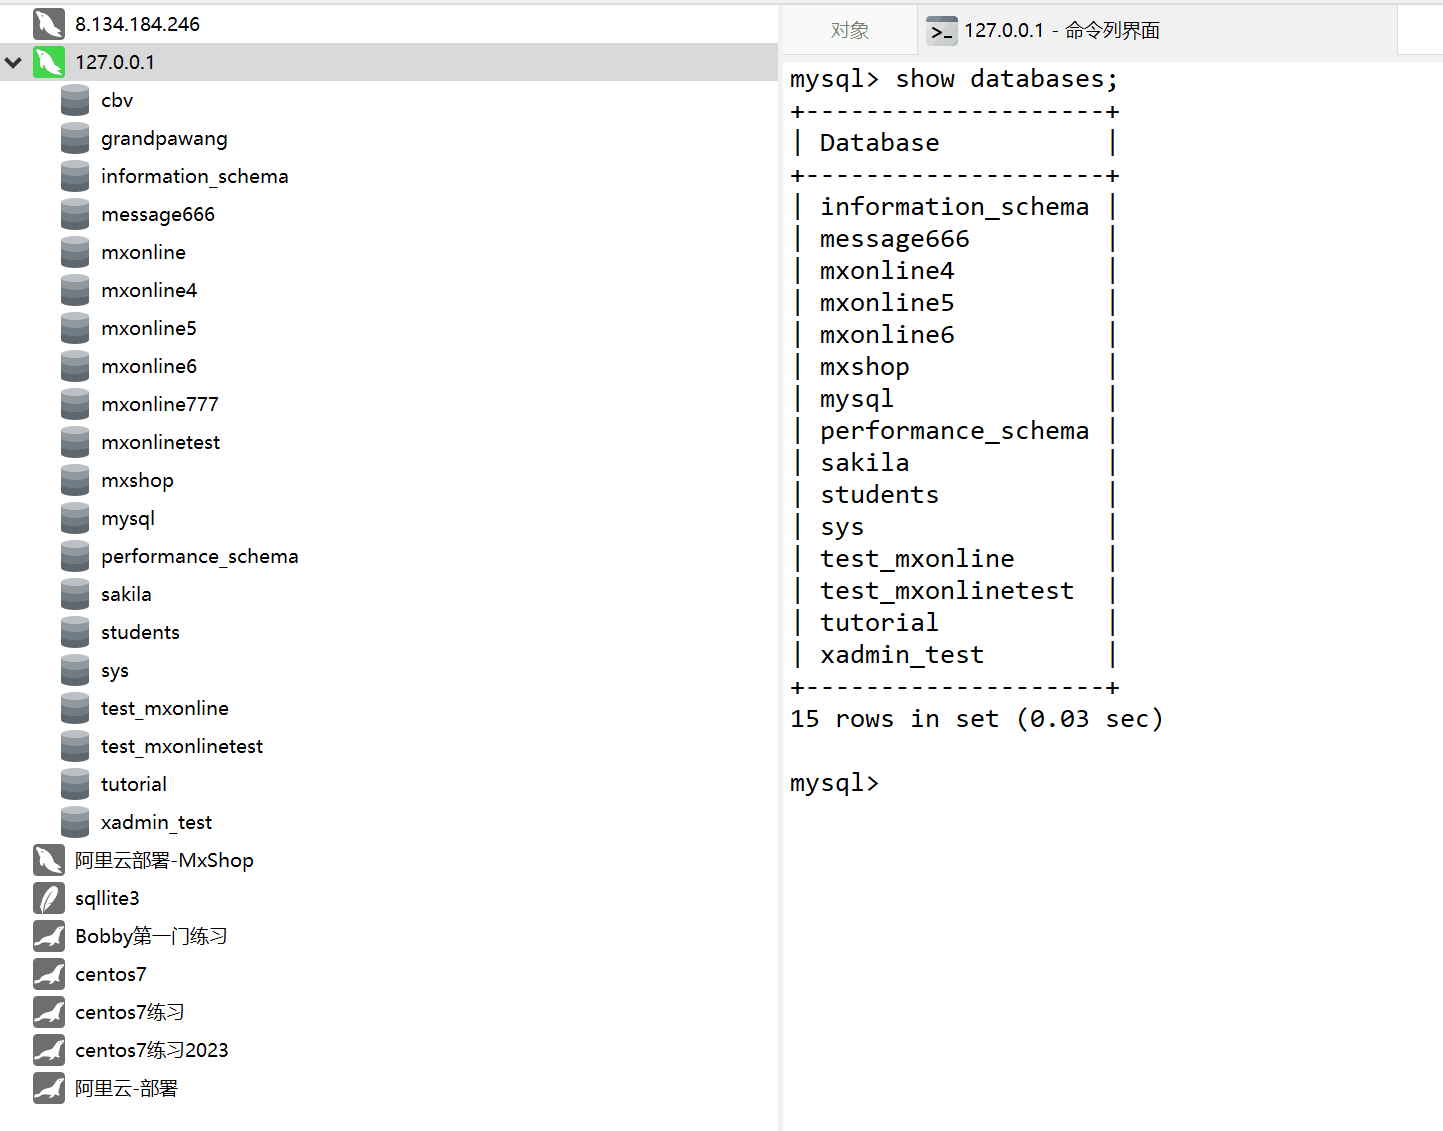Viewport: 1443px width, 1131px height.
Task: Select the 阿里云-部署 connection
Action: [126, 1088]
